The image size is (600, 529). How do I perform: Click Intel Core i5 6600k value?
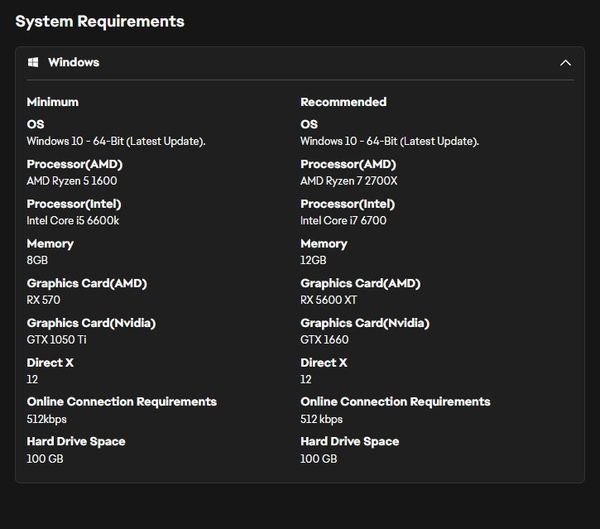(73, 220)
